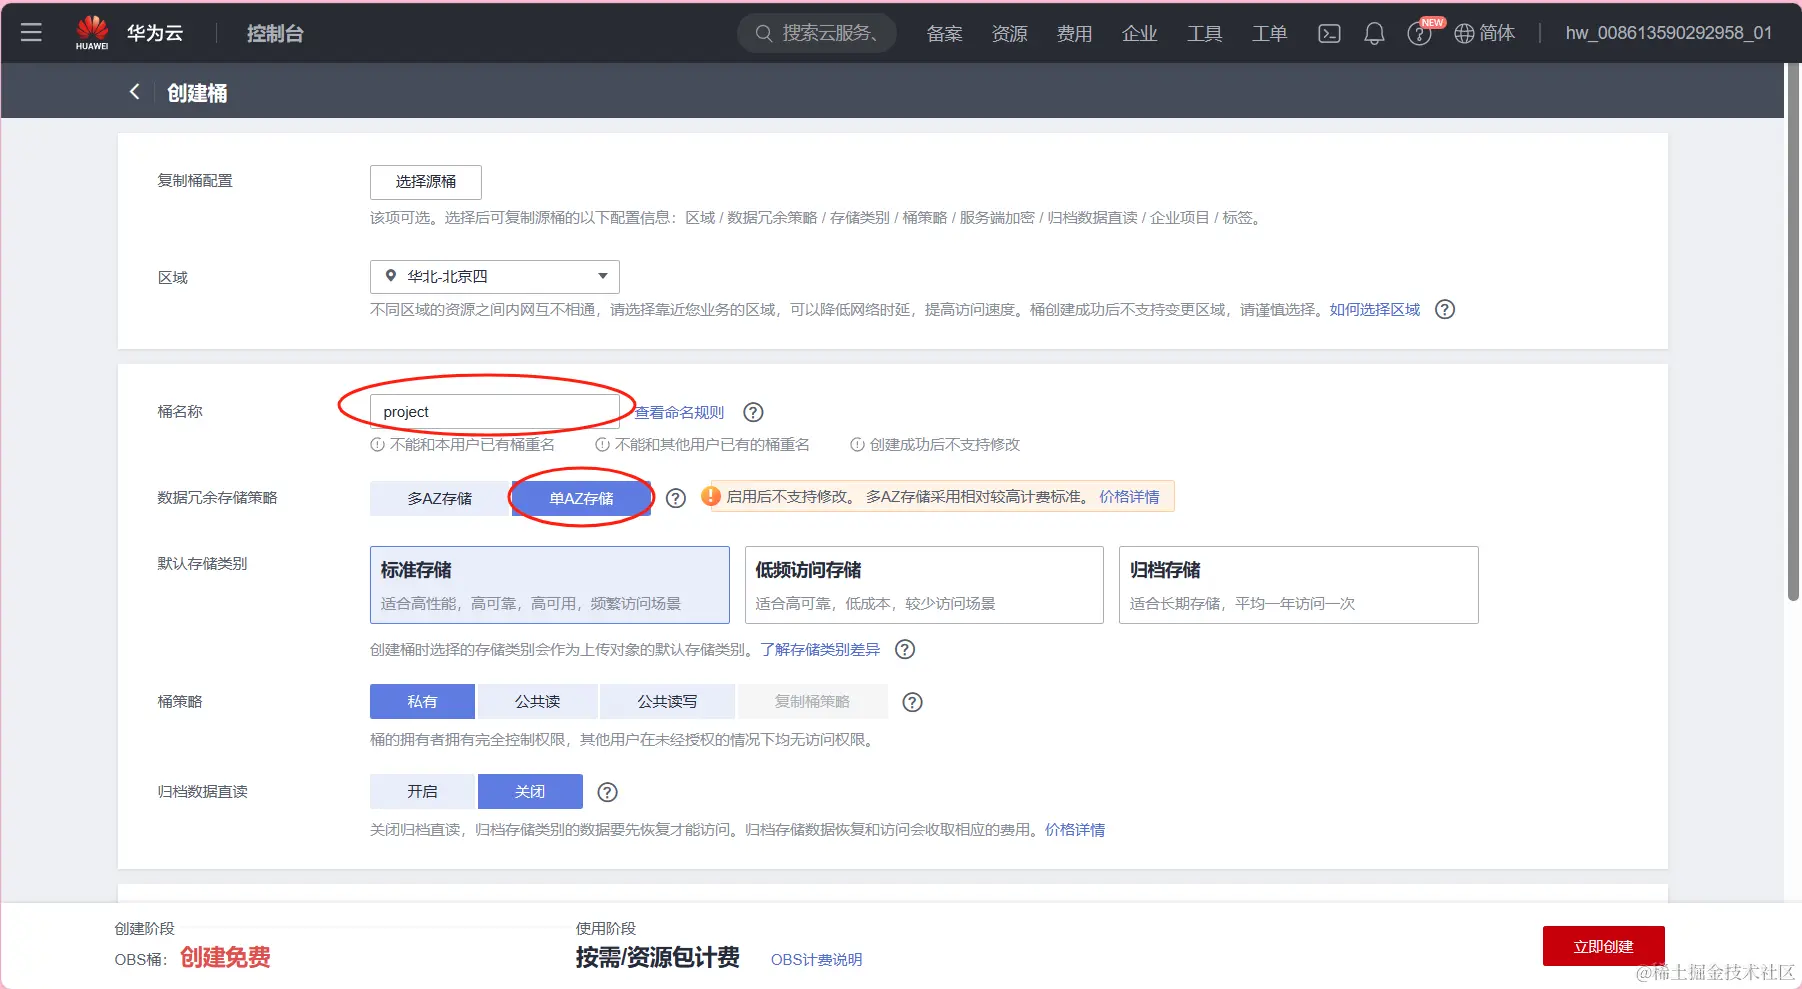Open the 简体 language dropdown
Image resolution: width=1802 pixels, height=989 pixels.
coord(1496,33)
